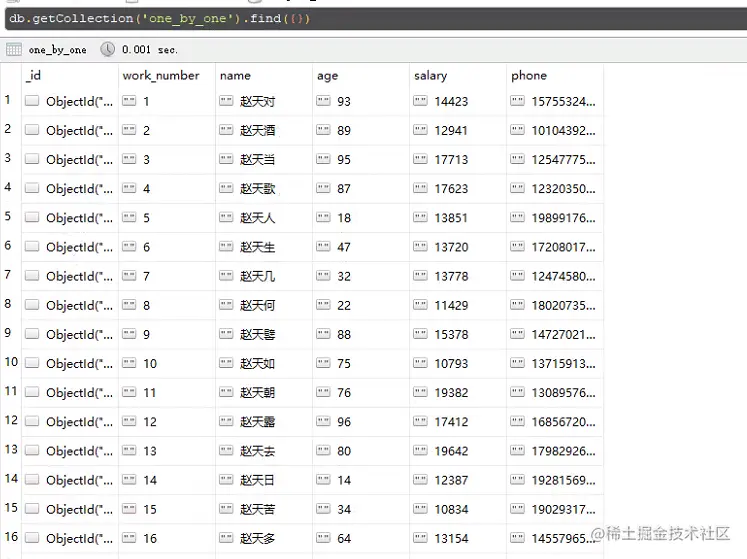Screen dimensions: 747x559
Task: Click phone value 10104392...
Action: pos(564,131)
